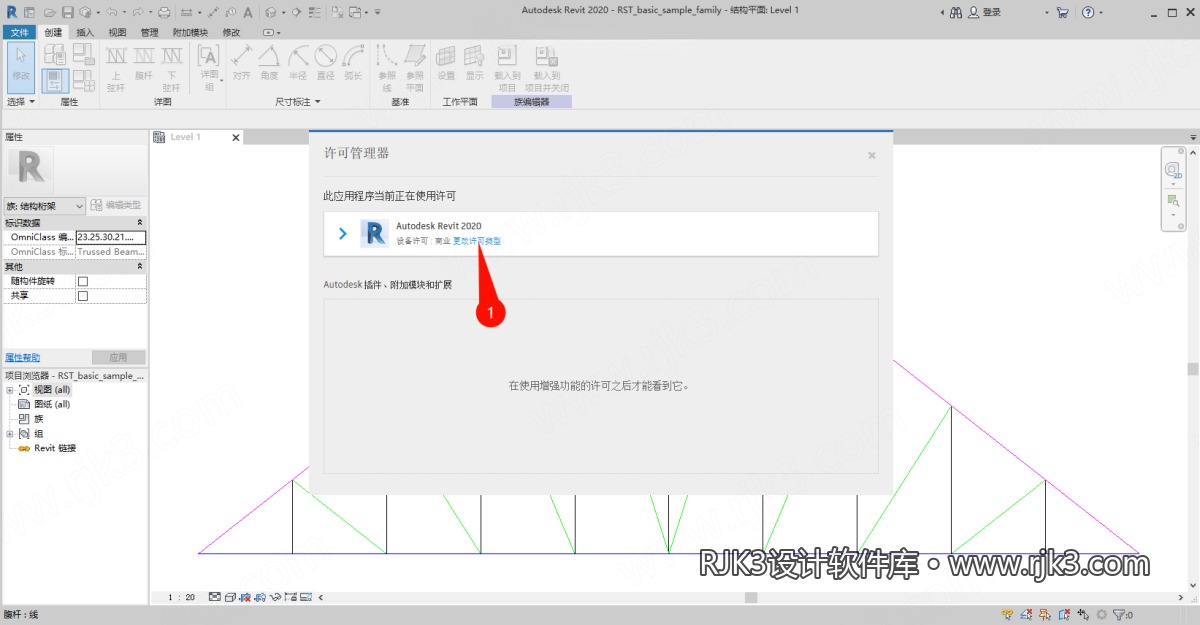Click the Open file icon in quick access toolbar
This screenshot has height=625, width=1200.
tap(50, 12)
